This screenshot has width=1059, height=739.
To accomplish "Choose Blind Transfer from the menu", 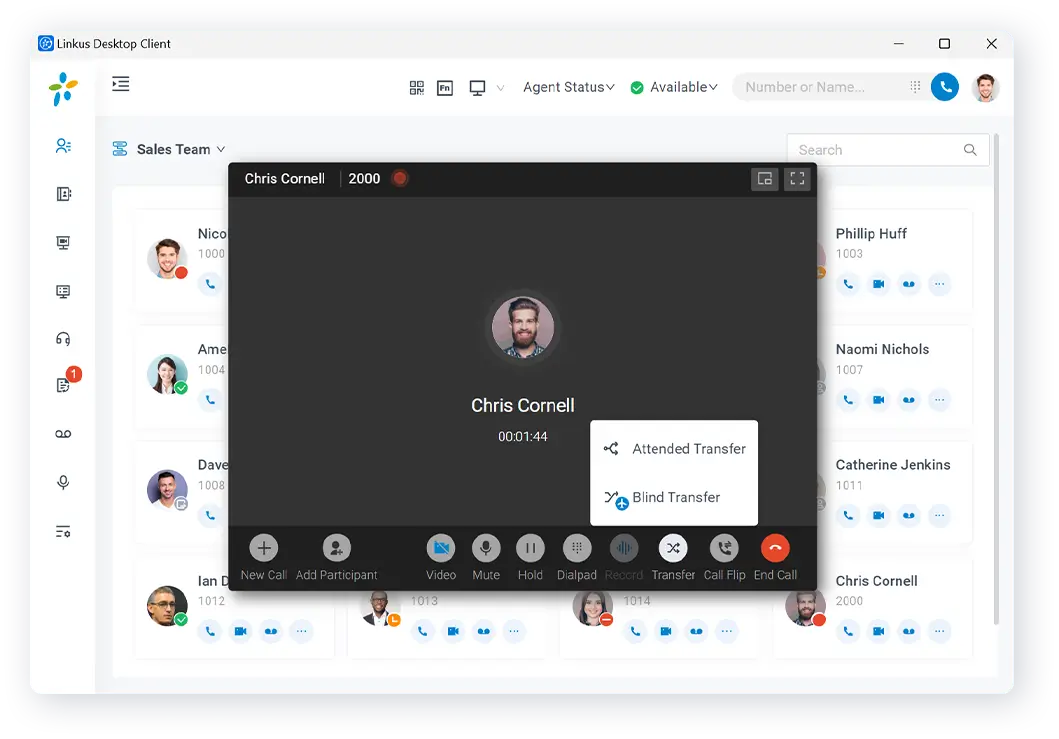I will 676,497.
